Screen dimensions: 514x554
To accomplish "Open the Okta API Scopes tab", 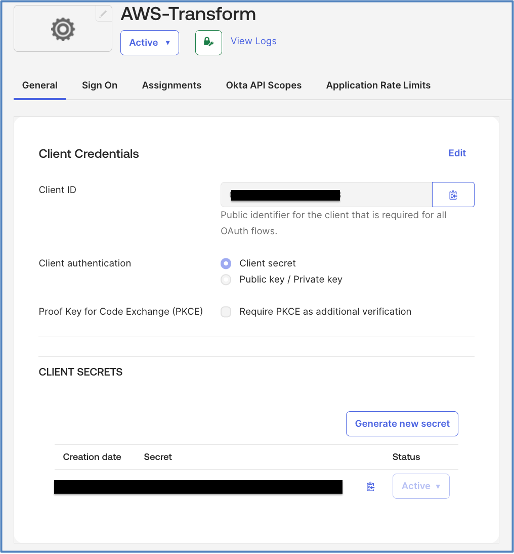I will tap(264, 86).
